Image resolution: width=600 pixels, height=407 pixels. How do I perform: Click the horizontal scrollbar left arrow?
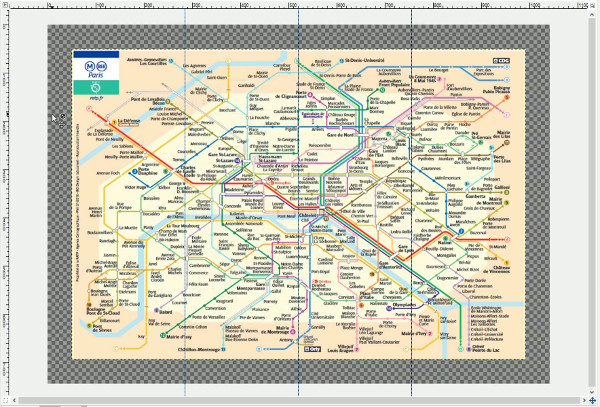coord(14,400)
